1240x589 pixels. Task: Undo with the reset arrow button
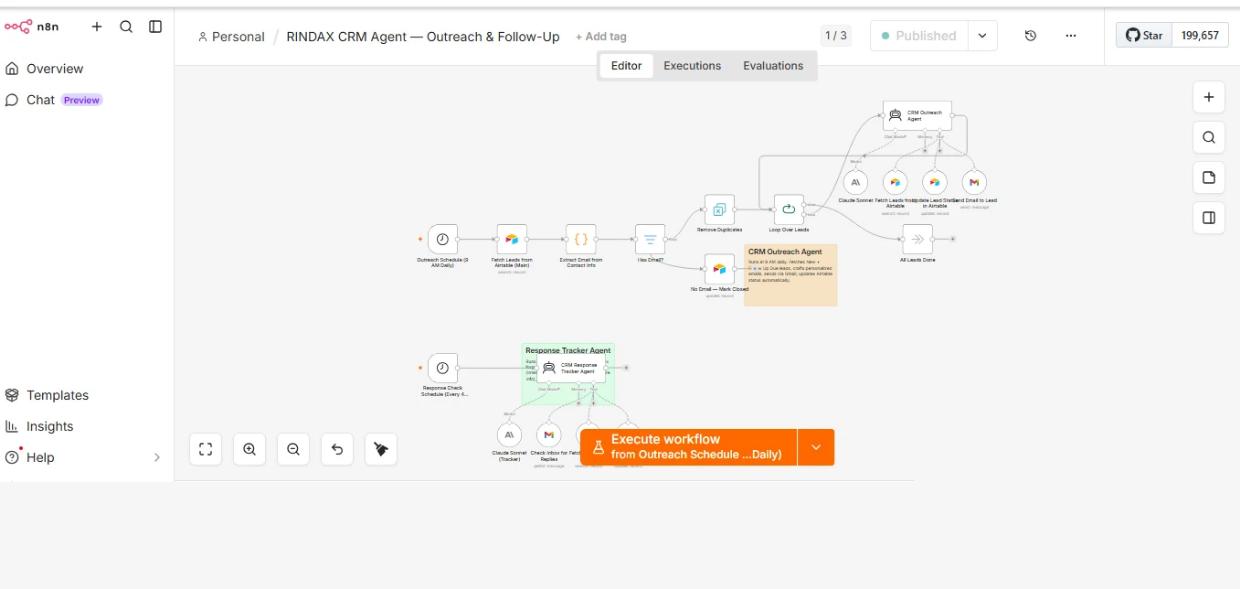click(337, 450)
